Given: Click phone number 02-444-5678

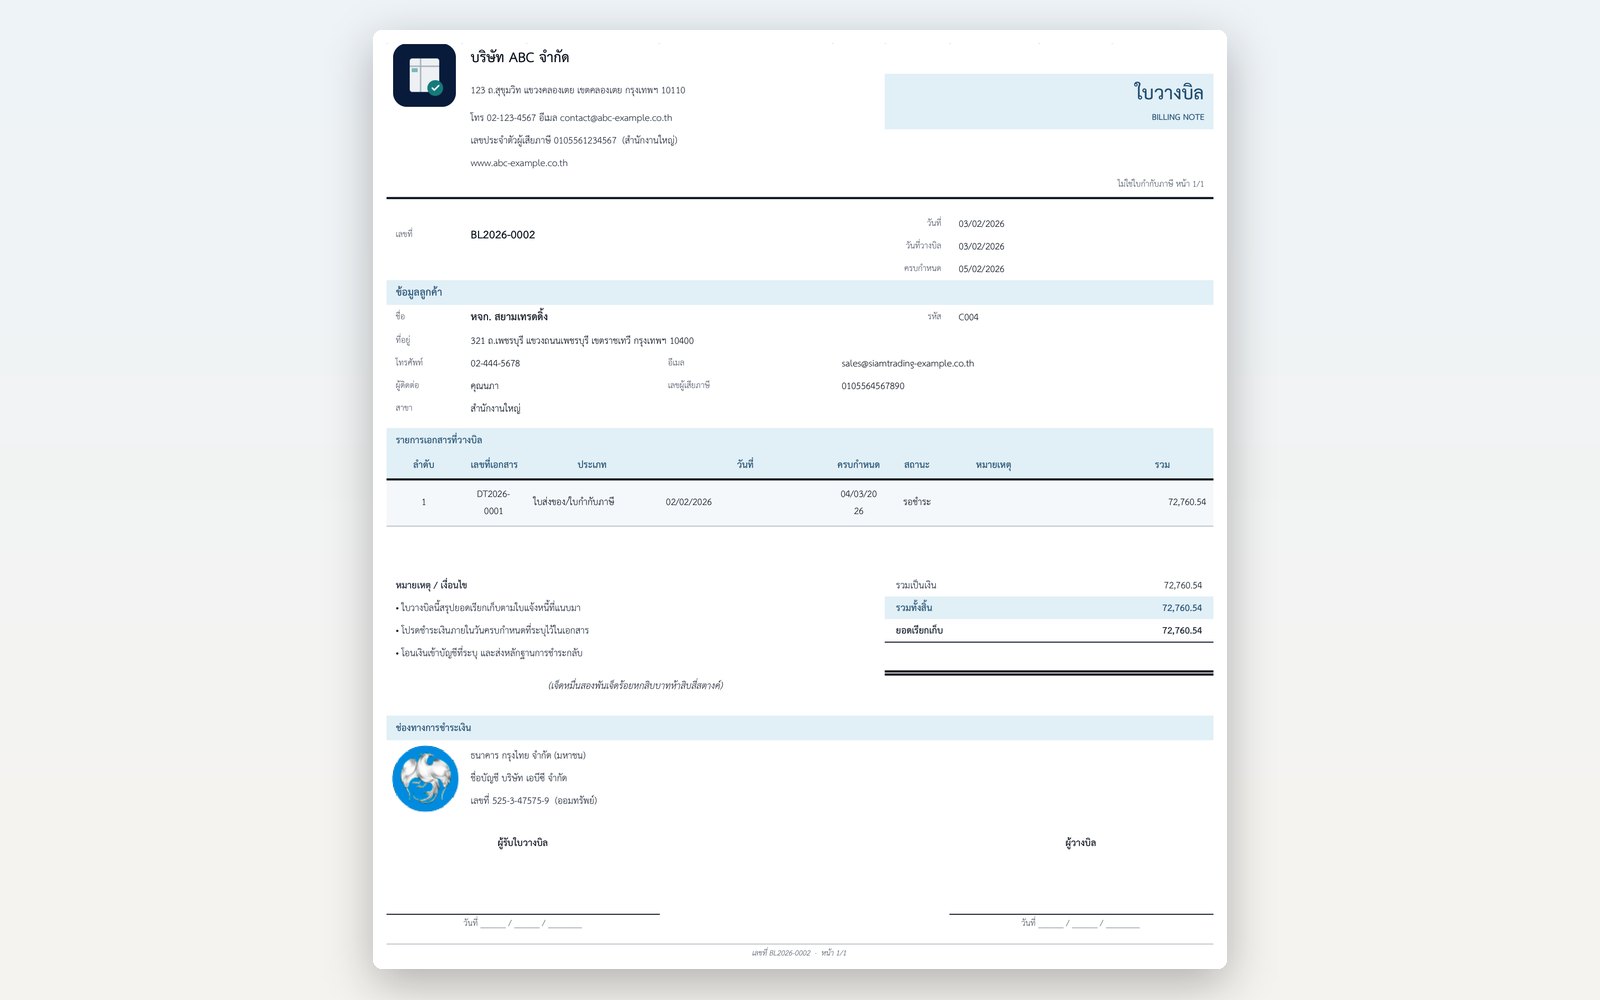Looking at the screenshot, I should (x=495, y=364).
